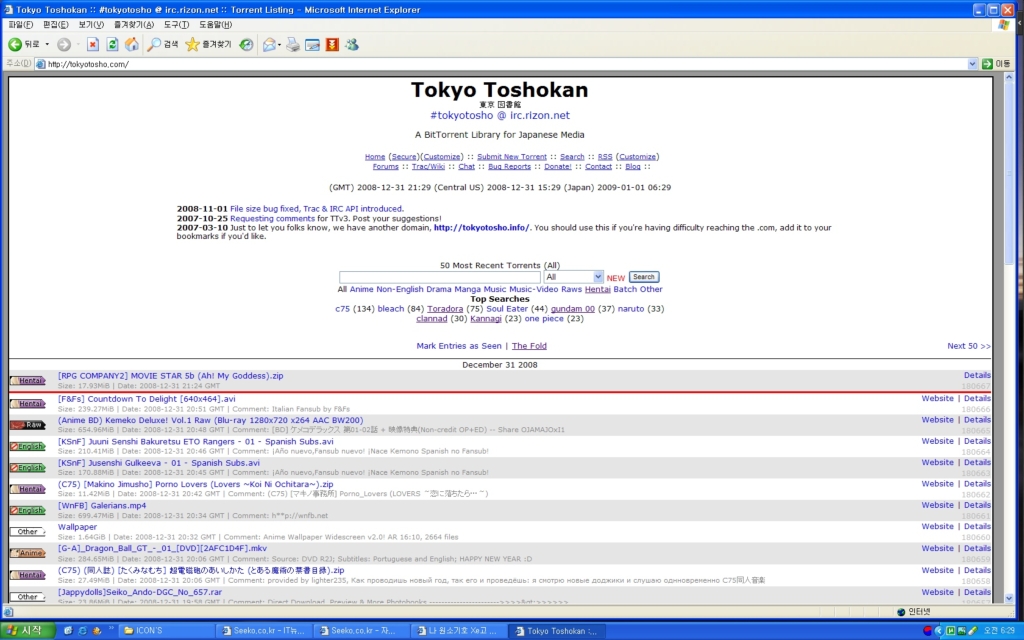Screen dimensions: 1024x640
Task: Open the 도움말(H) menu
Action: 216,25
